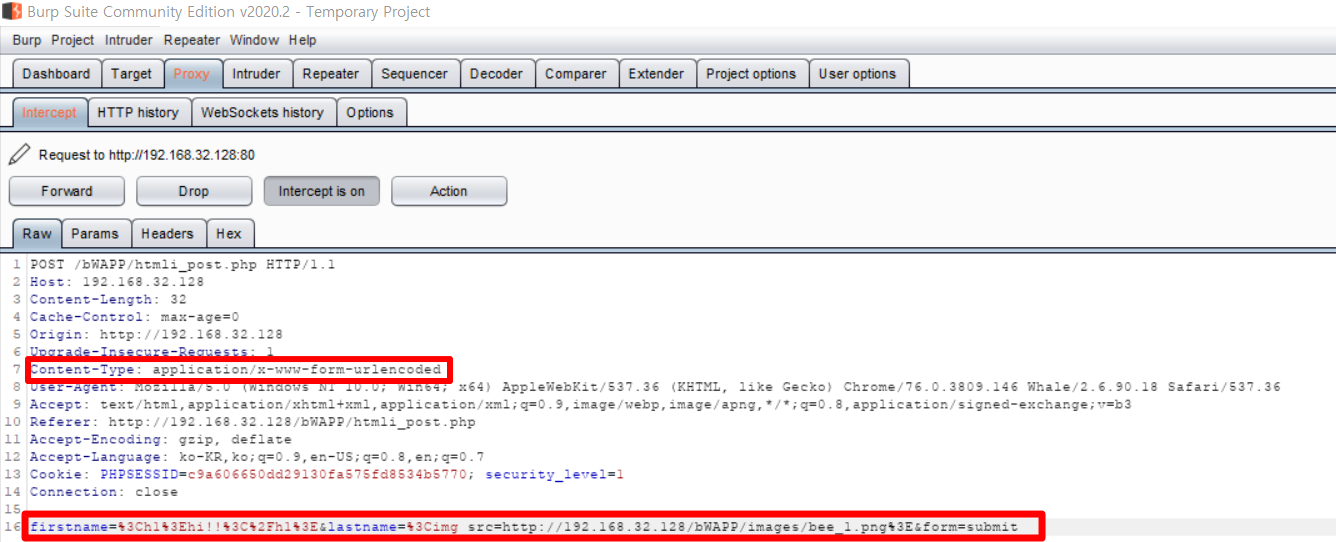Open the WebSockets history sub-tab

tap(262, 113)
